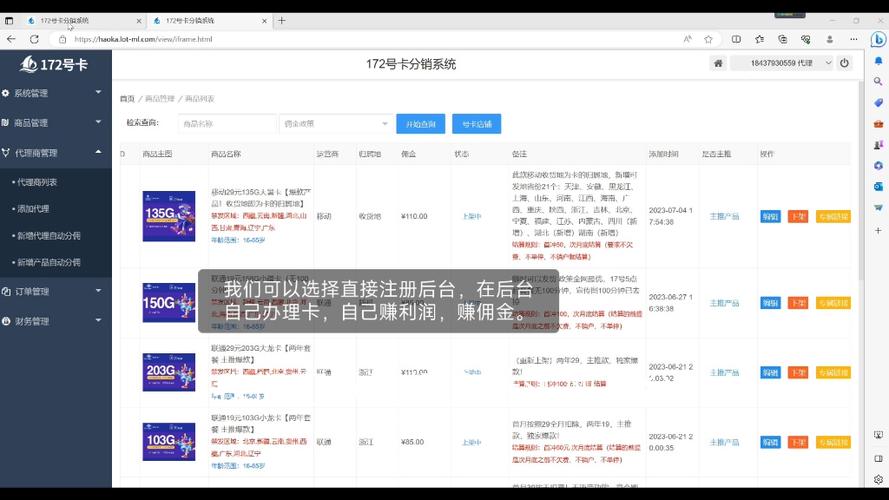Click the home icon in header

coord(718,63)
